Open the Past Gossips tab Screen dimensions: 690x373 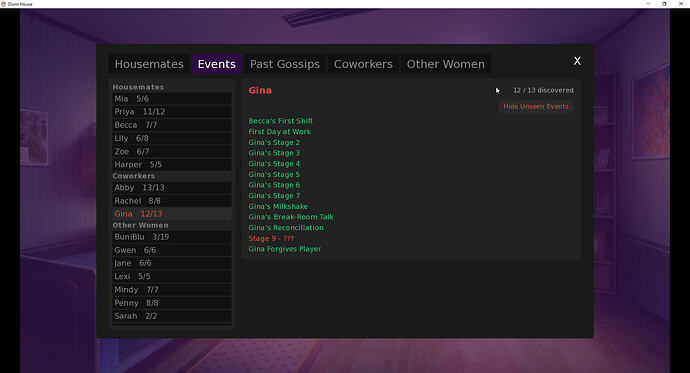[285, 64]
